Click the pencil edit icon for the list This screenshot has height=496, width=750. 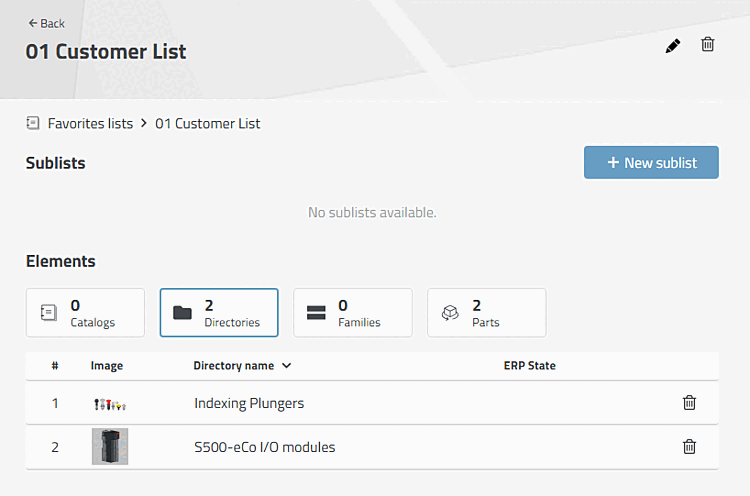click(x=673, y=46)
